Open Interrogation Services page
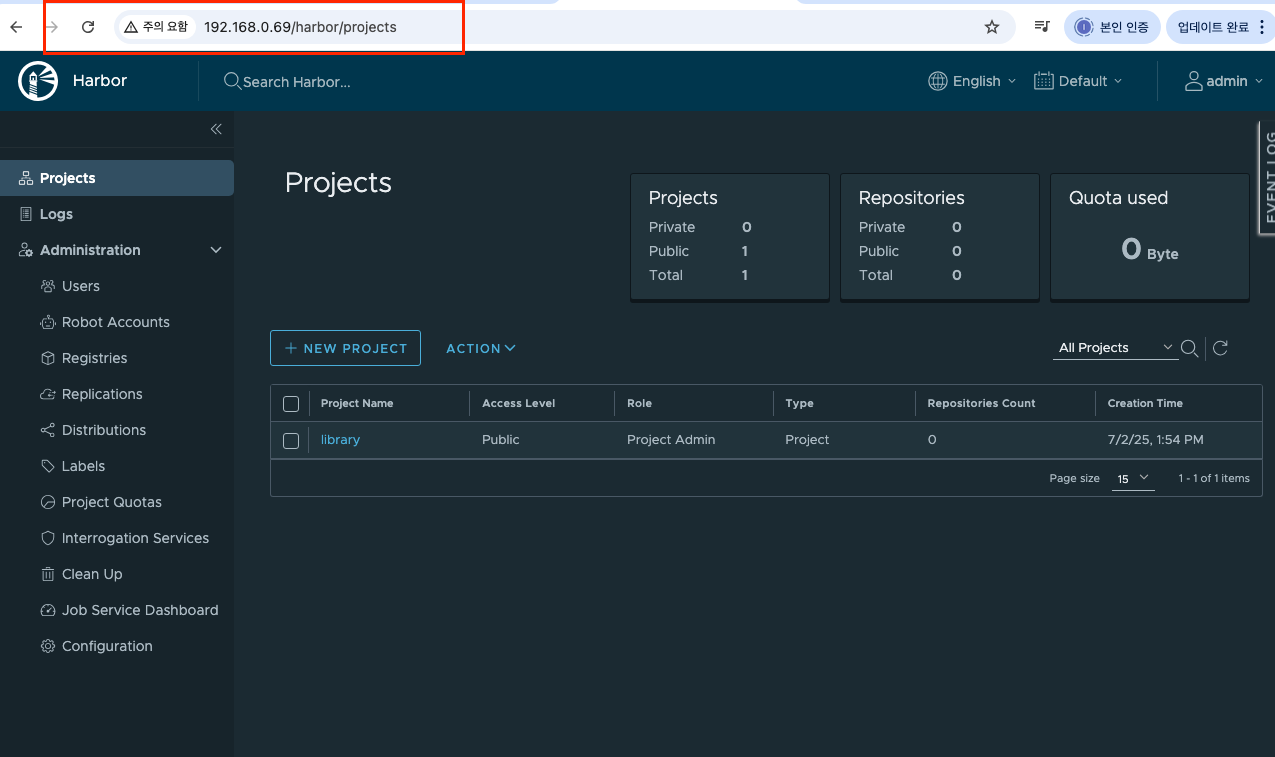Screen dimensions: 1275x757 [124, 538]
